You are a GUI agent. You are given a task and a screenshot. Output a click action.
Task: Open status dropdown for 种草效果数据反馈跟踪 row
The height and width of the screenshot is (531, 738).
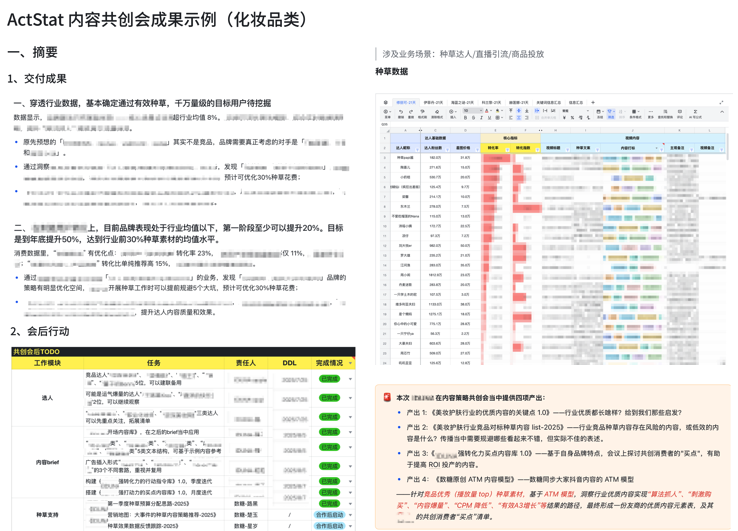pos(351,526)
